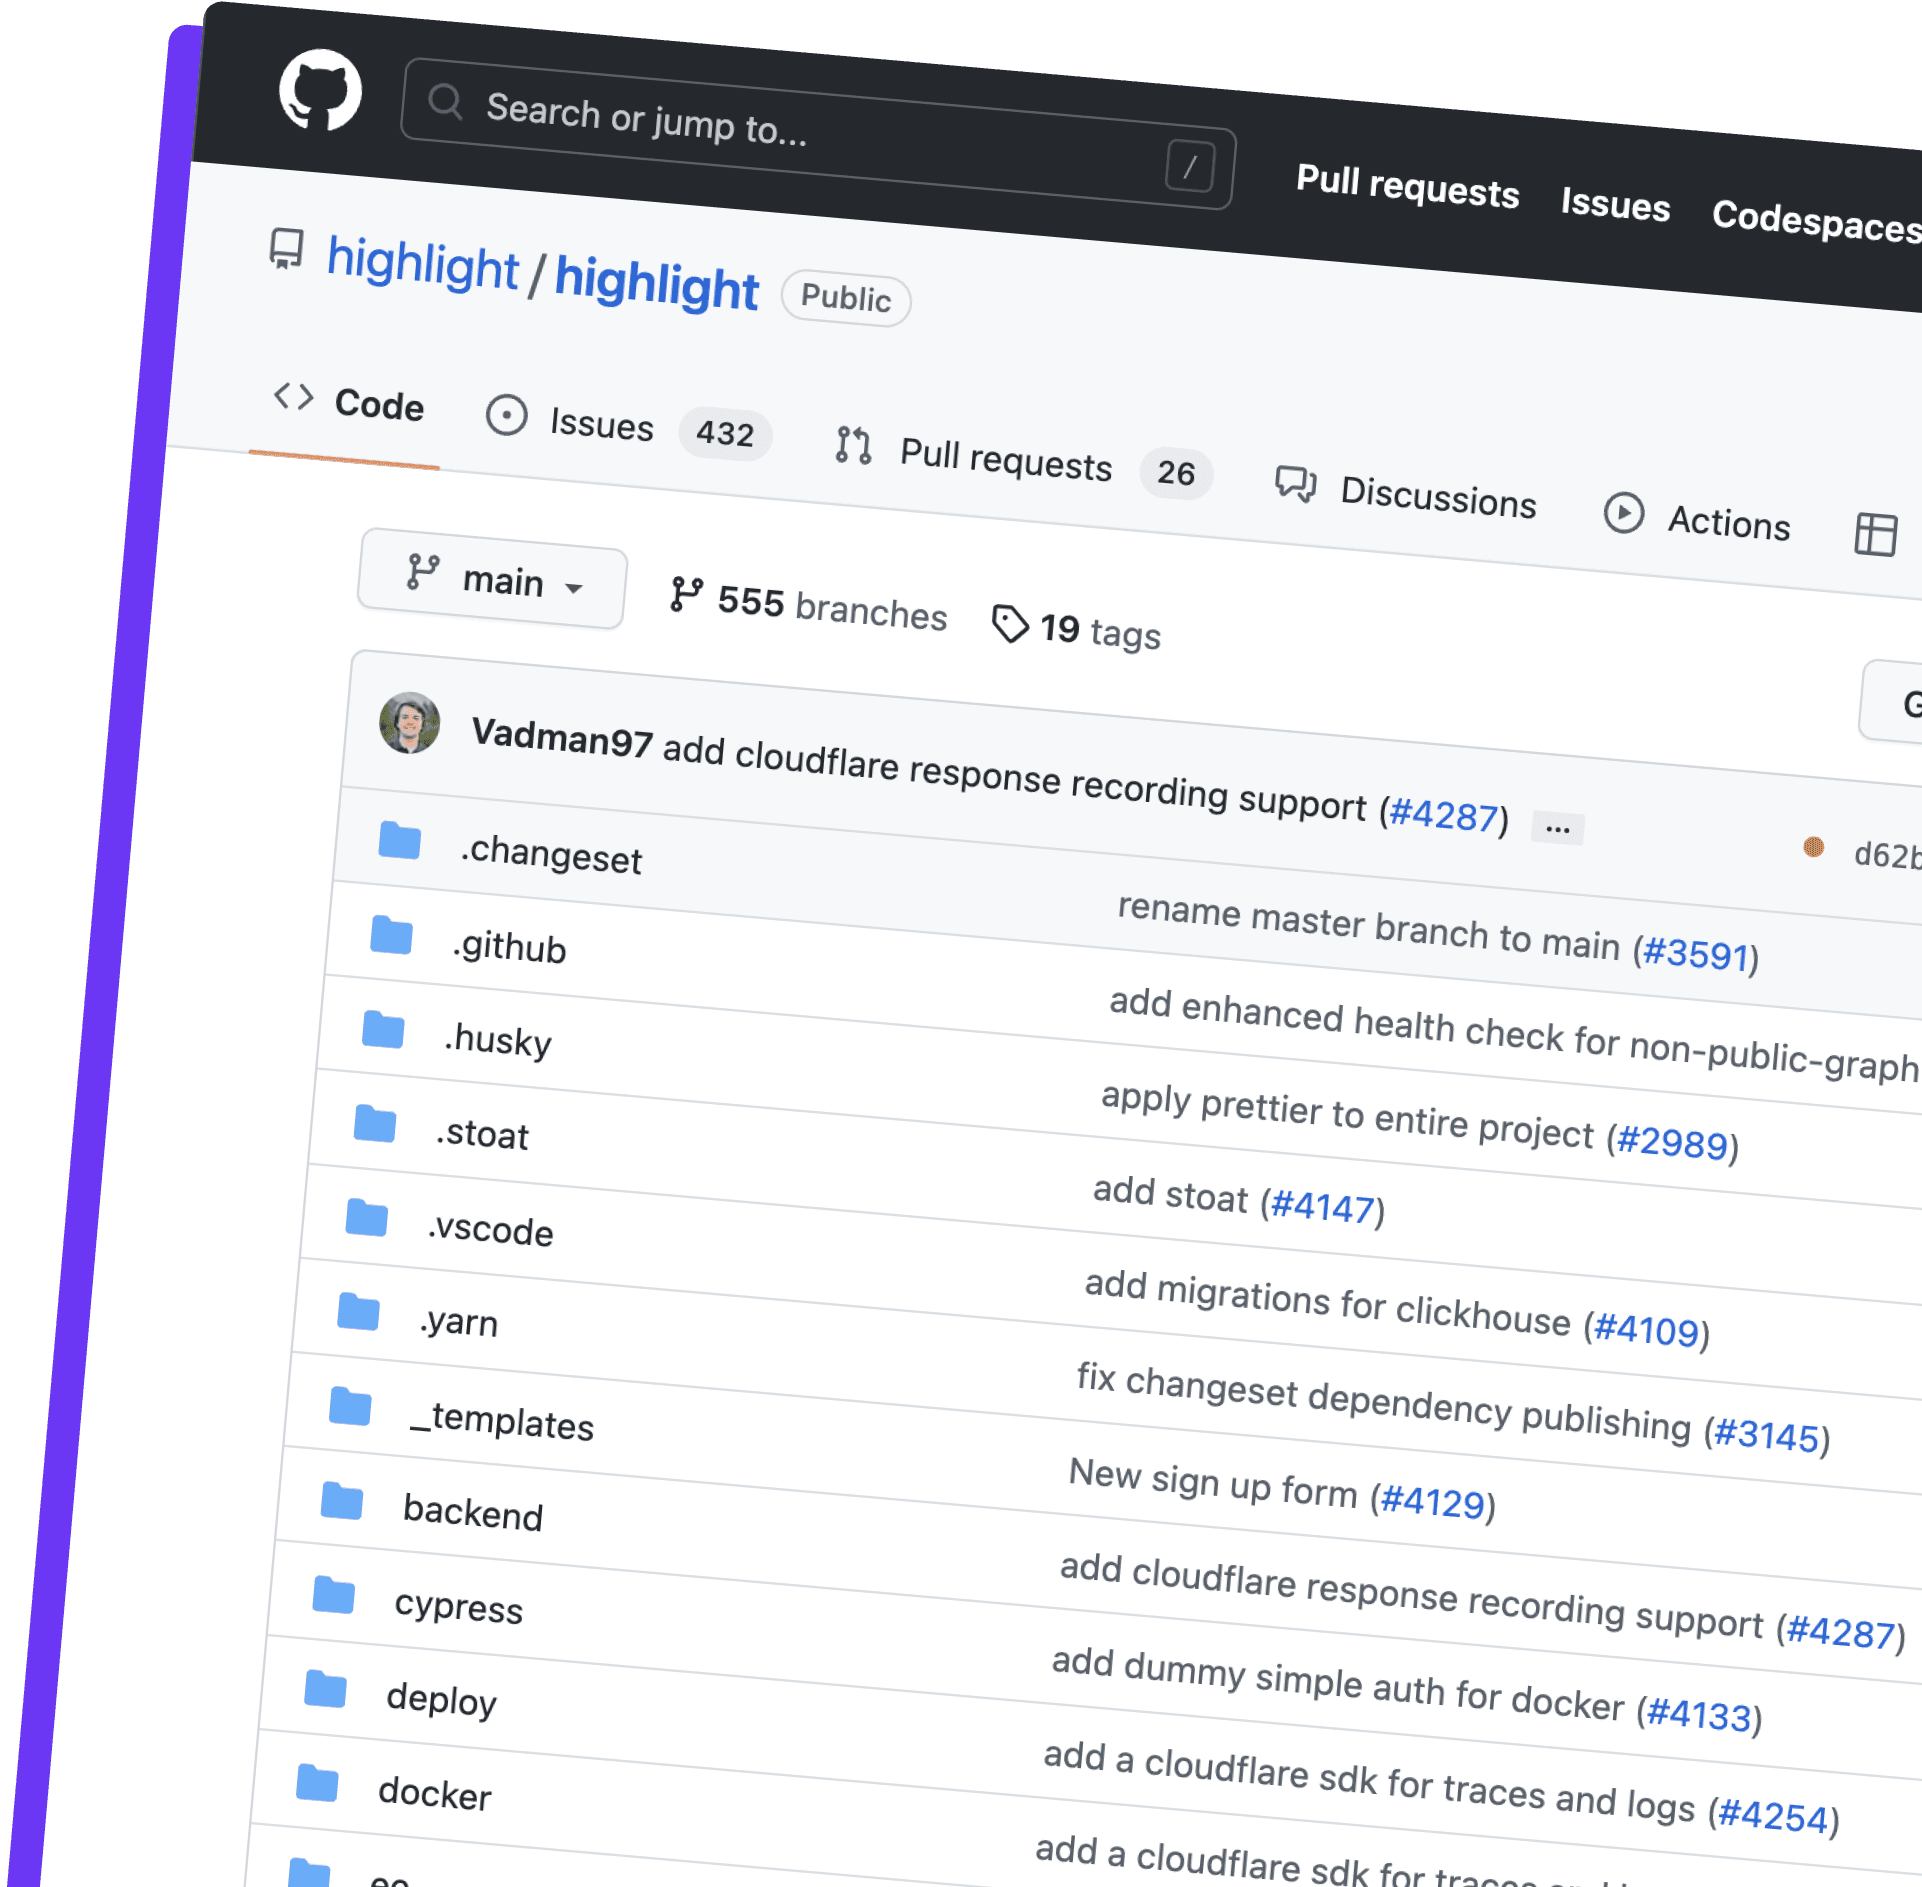The image size is (1922, 1887).
Task: Open Codespaces in top navigation
Action: [1816, 221]
